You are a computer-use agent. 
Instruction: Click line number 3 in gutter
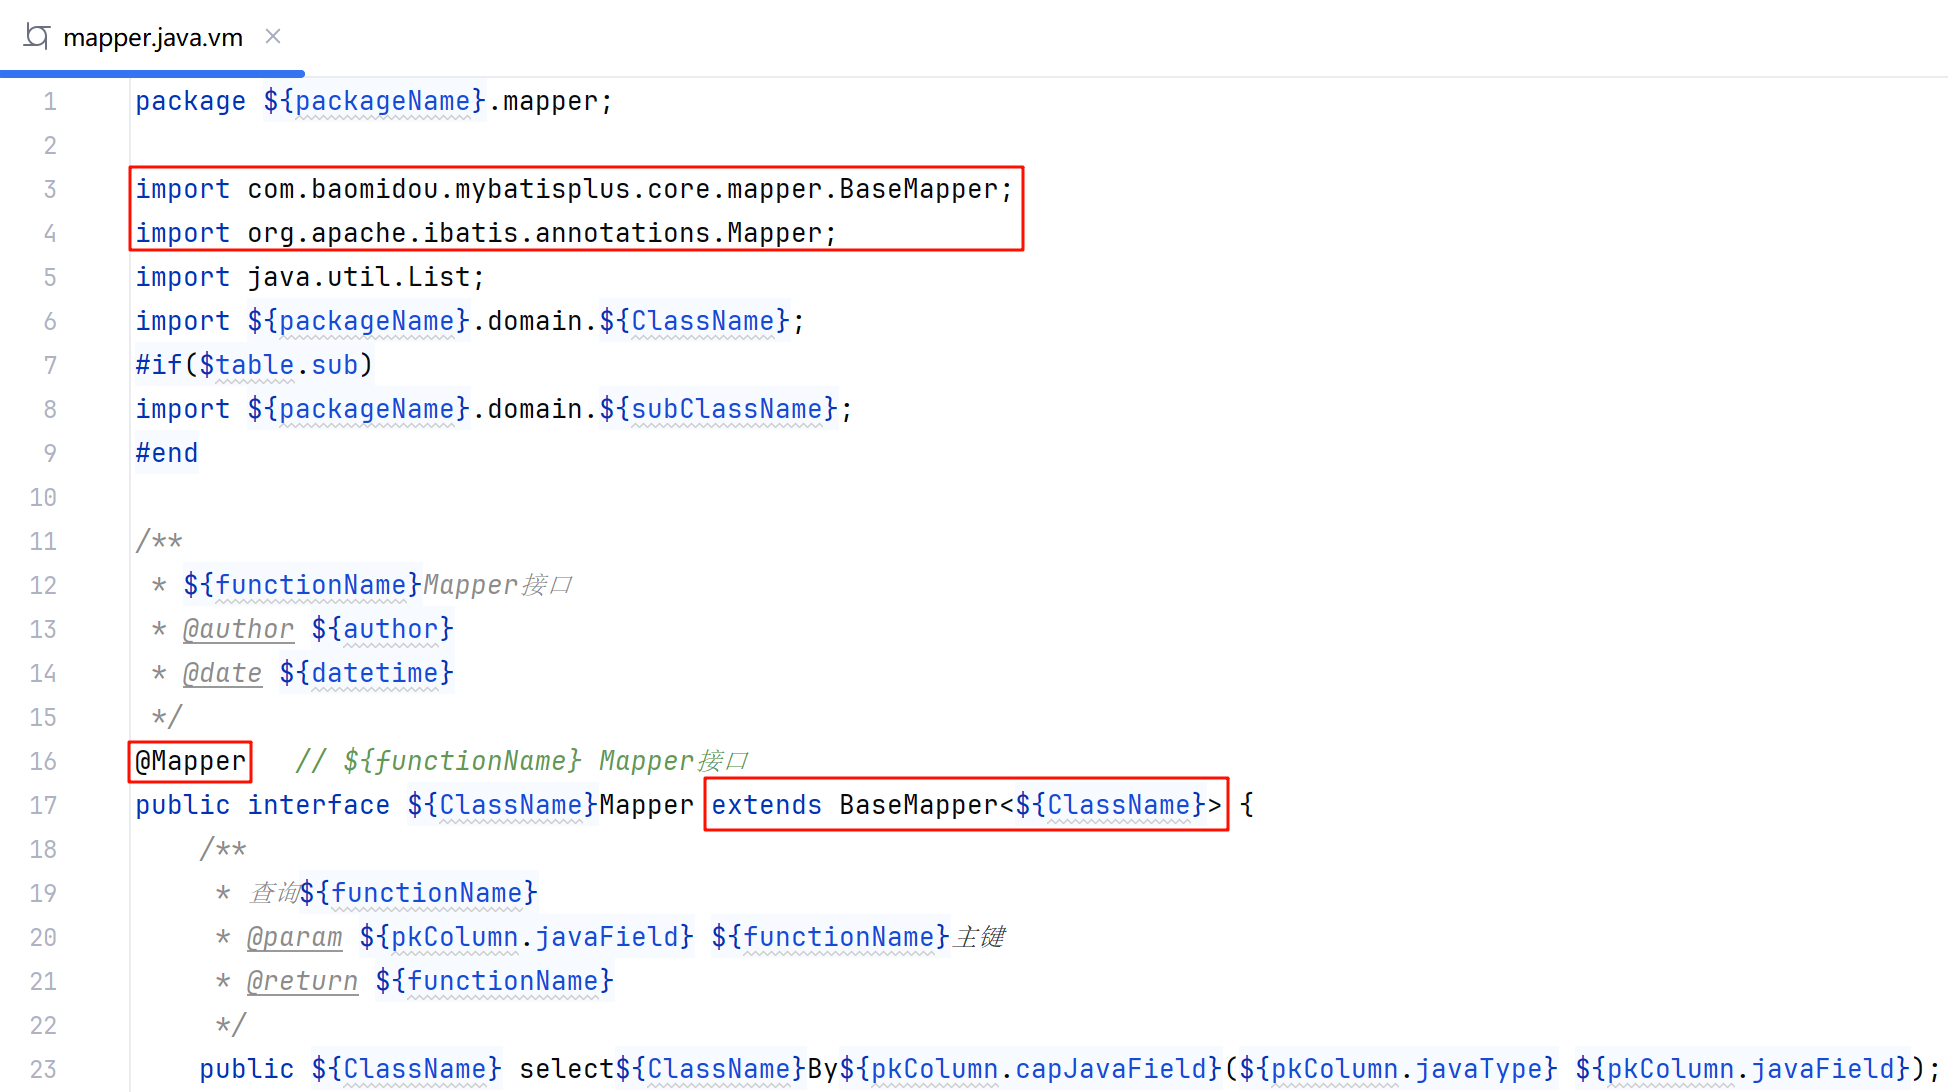[x=49, y=190]
